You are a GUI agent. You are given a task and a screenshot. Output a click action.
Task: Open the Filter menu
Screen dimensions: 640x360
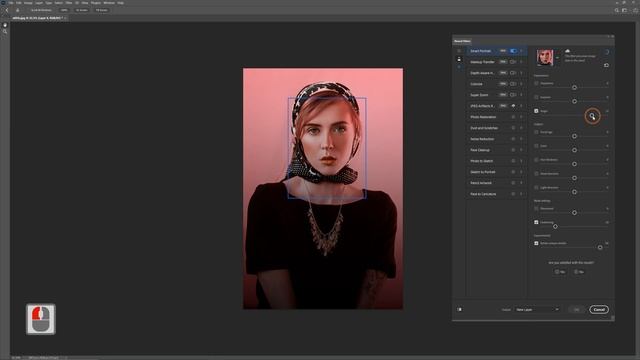[69, 3]
